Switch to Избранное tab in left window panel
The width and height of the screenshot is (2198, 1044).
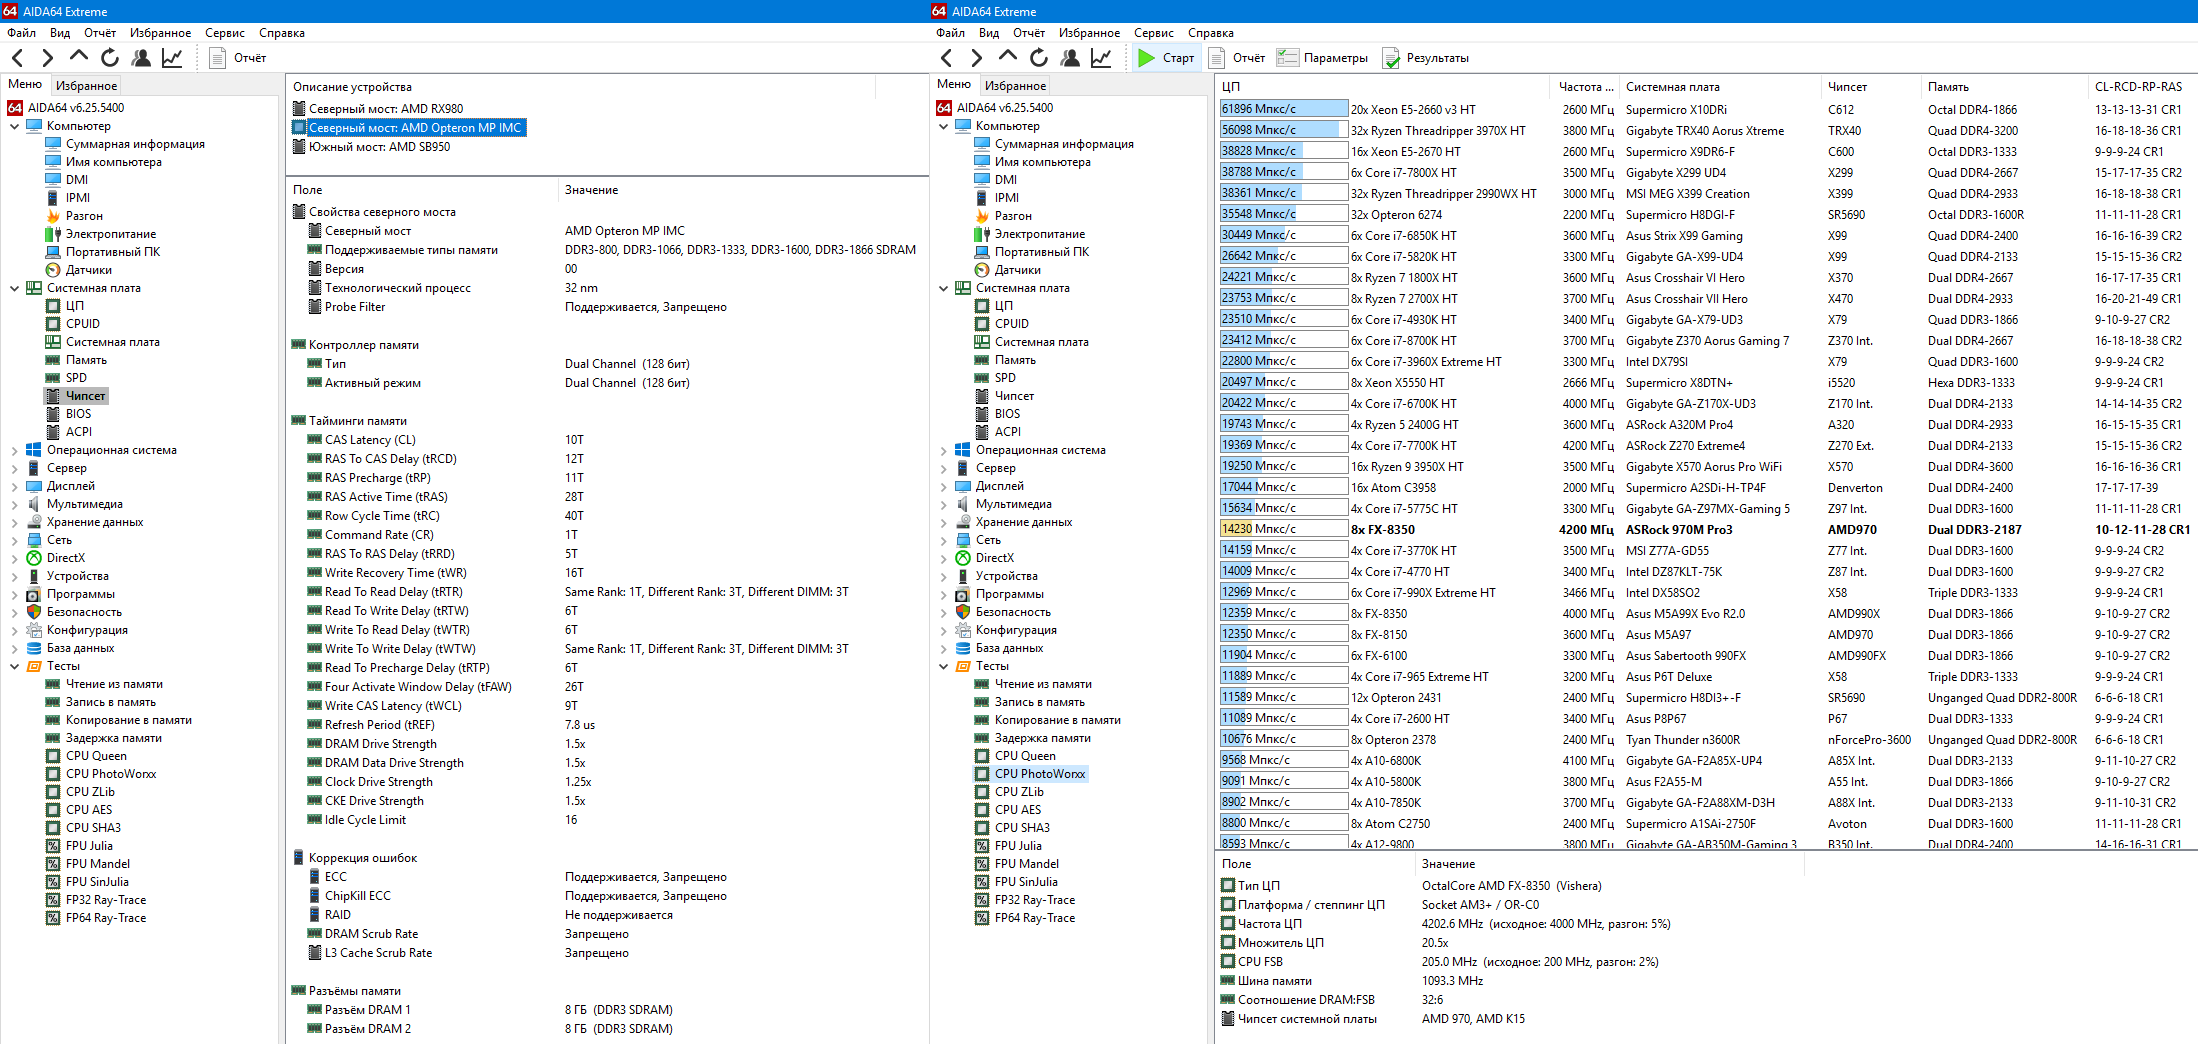(86, 86)
